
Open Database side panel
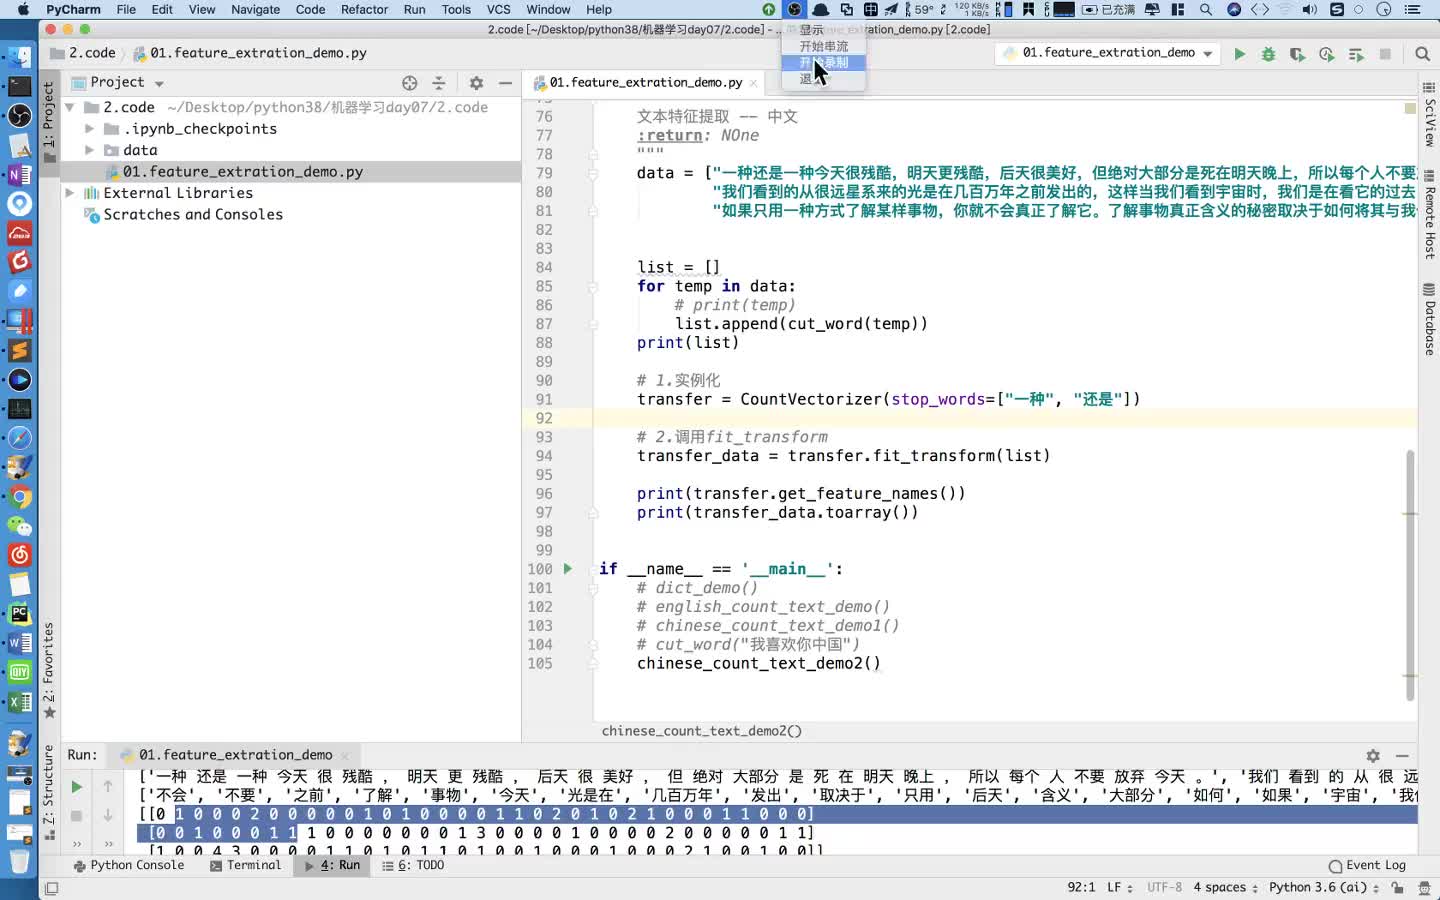coord(1429,320)
